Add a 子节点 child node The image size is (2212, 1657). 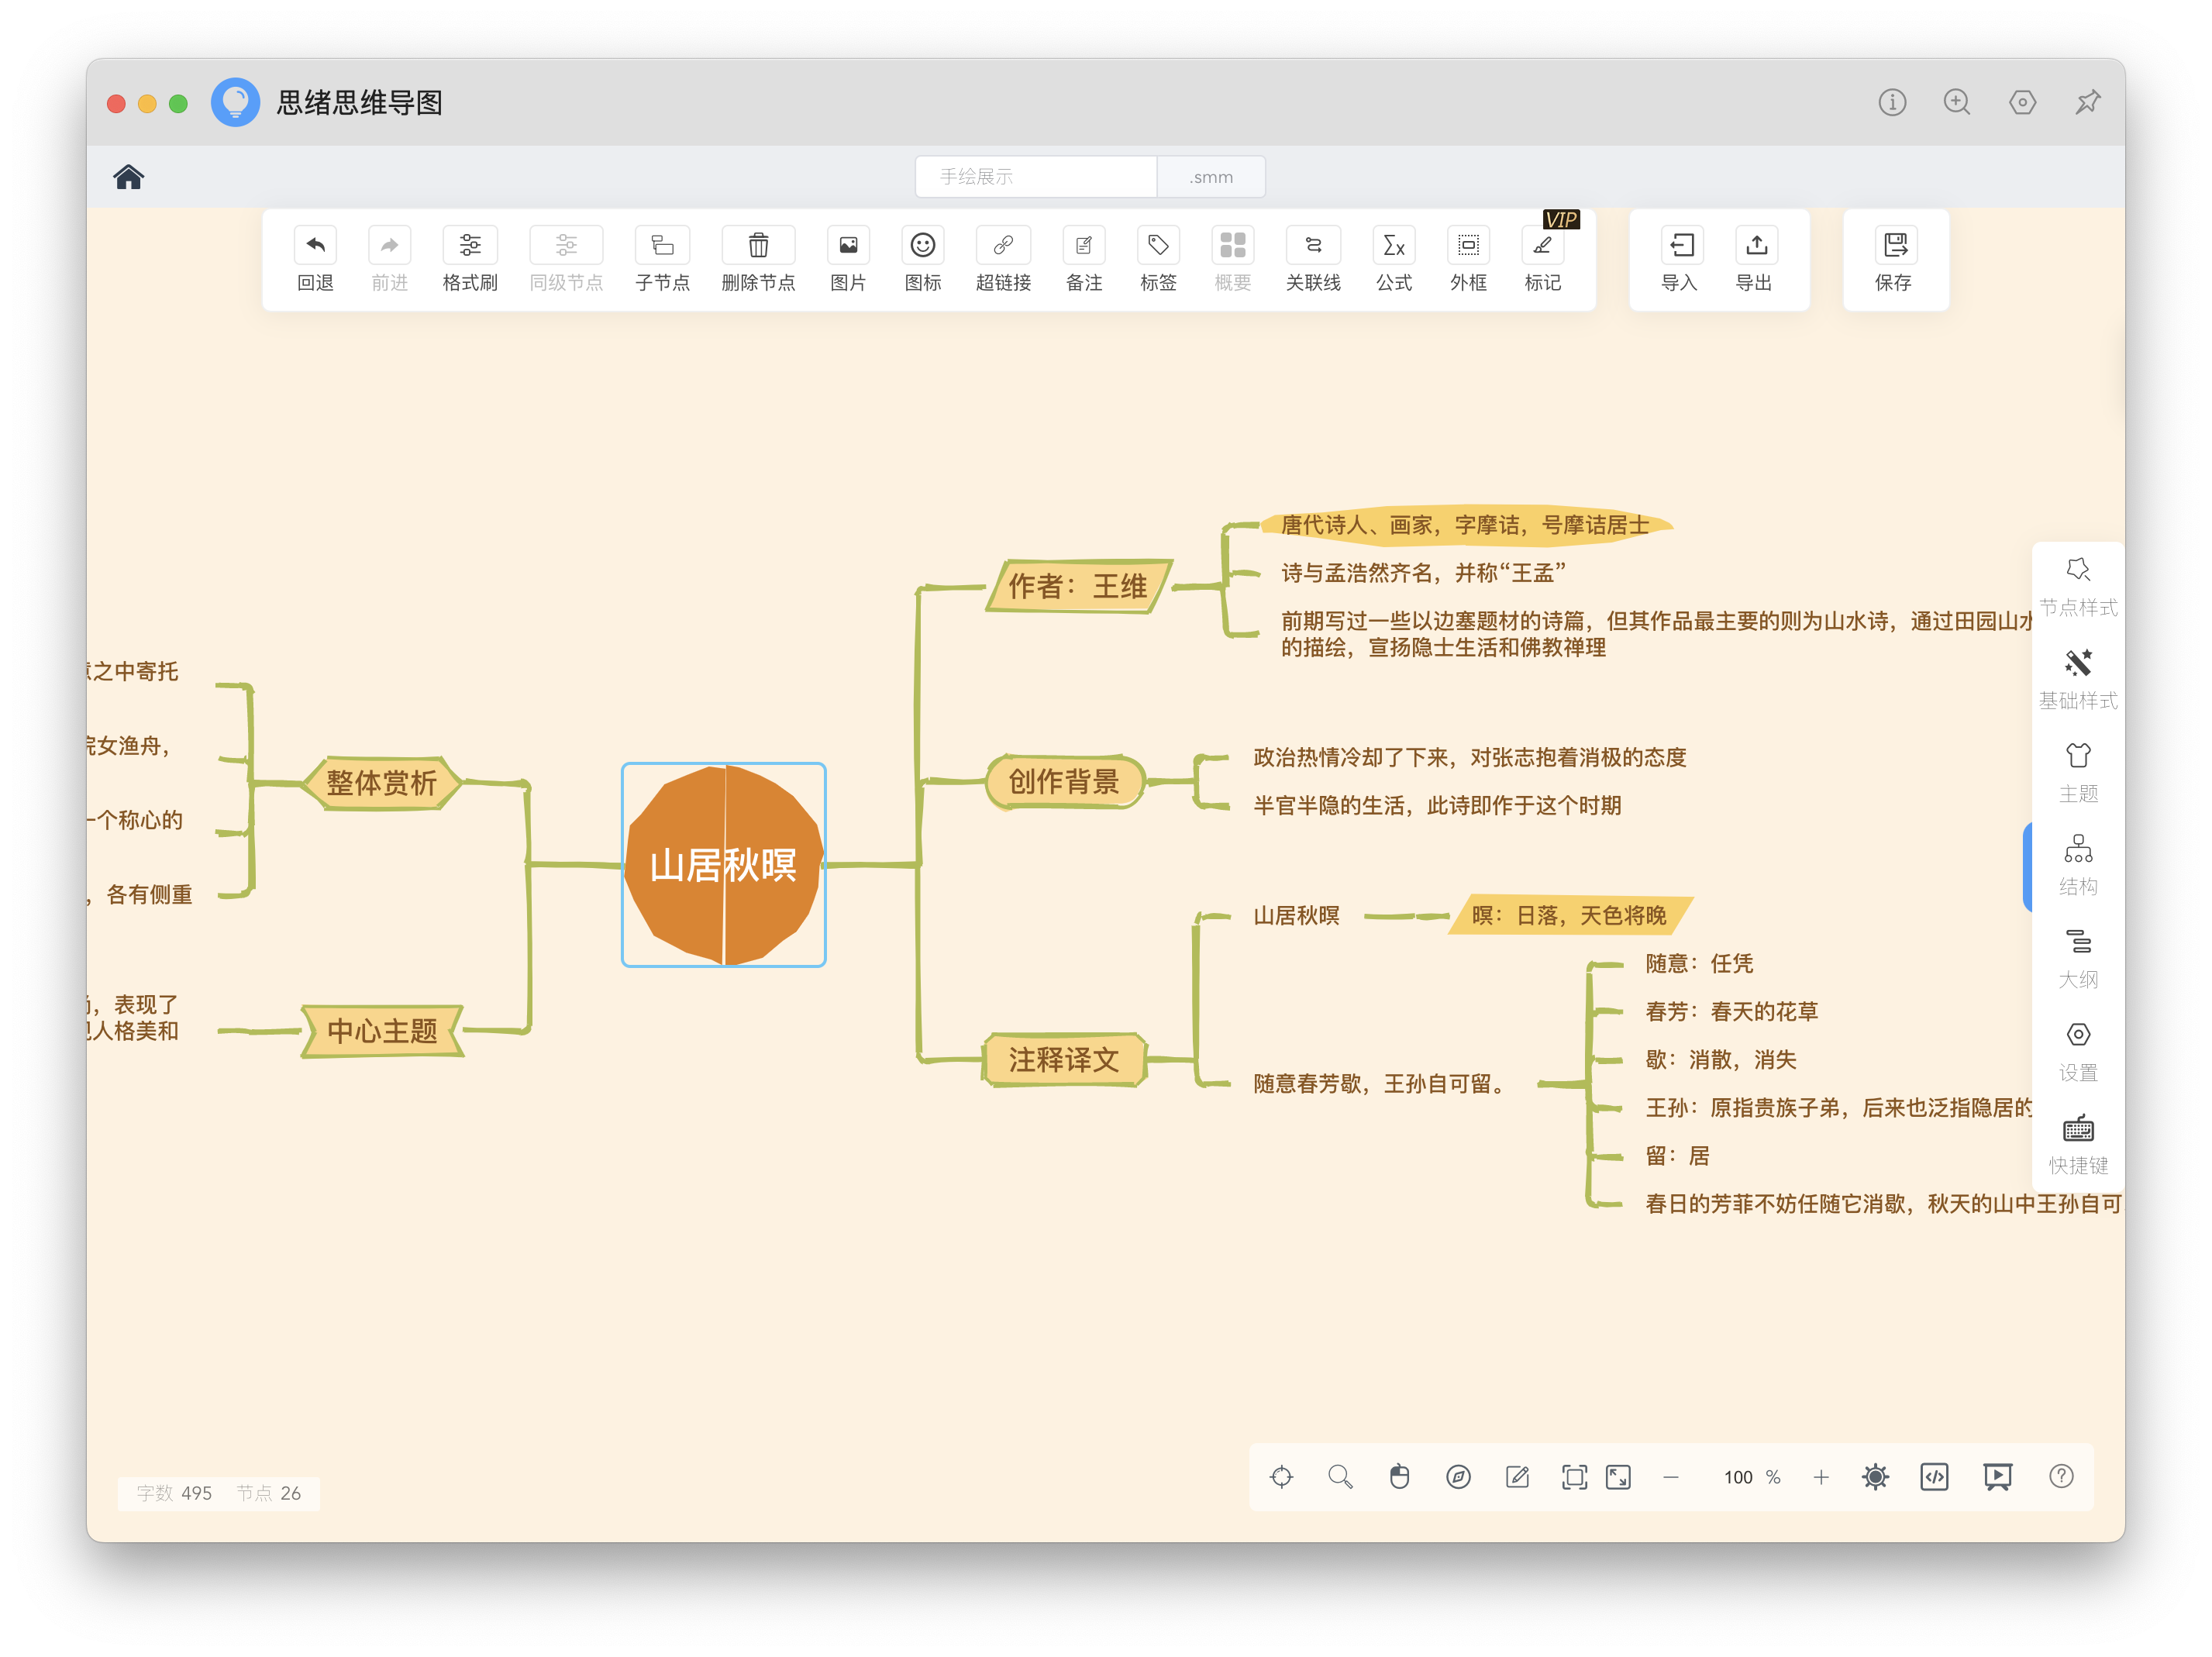(x=662, y=260)
